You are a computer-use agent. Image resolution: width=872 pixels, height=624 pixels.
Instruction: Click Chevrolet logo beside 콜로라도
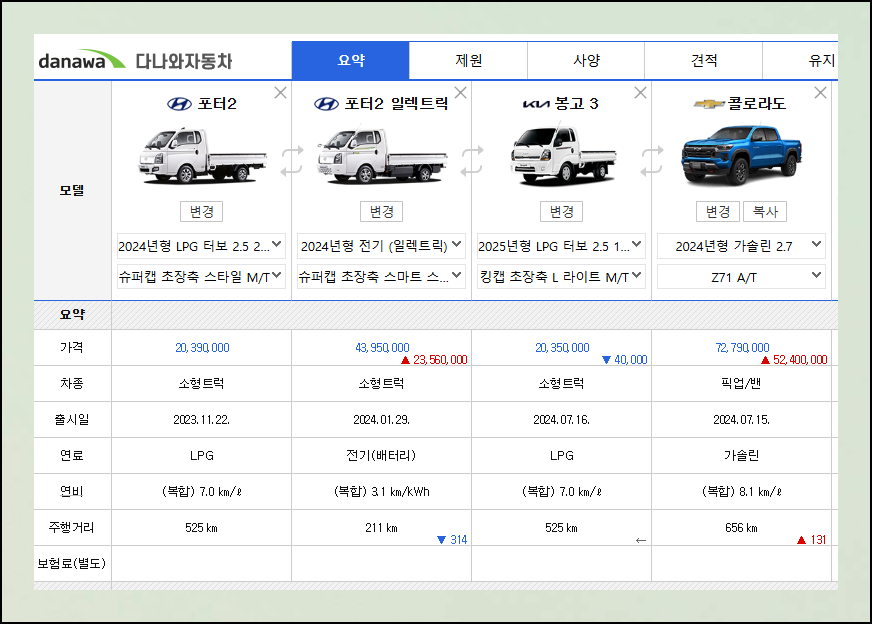point(709,104)
